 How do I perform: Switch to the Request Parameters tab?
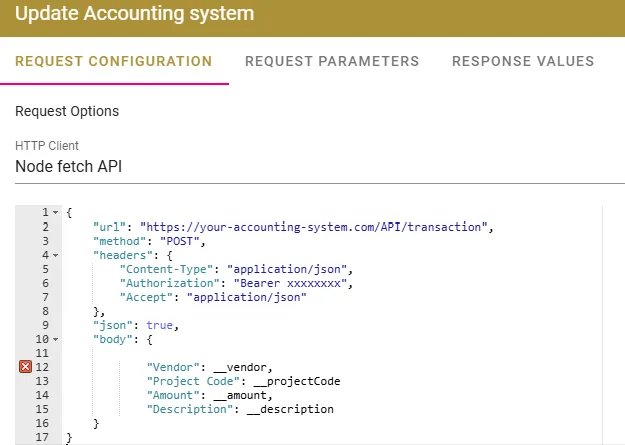click(x=332, y=61)
